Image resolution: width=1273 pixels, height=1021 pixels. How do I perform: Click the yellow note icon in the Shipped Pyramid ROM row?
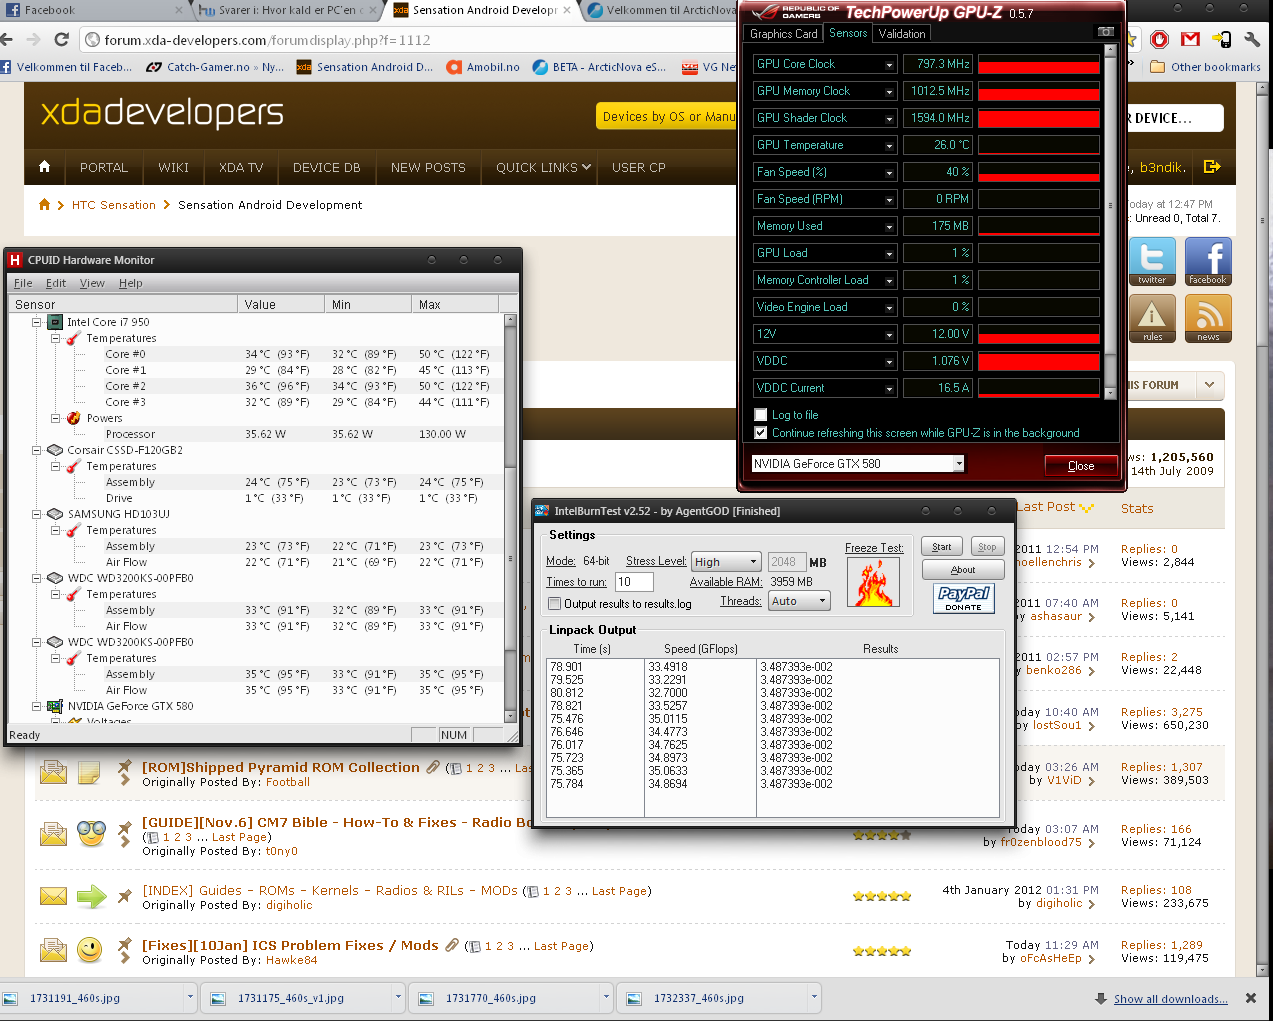89,772
